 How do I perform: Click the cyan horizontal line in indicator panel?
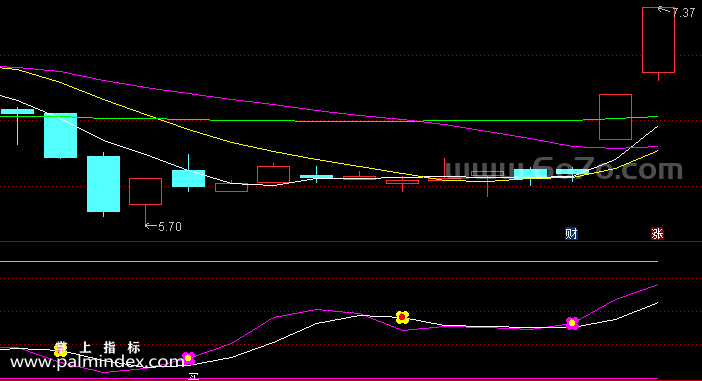point(329,261)
